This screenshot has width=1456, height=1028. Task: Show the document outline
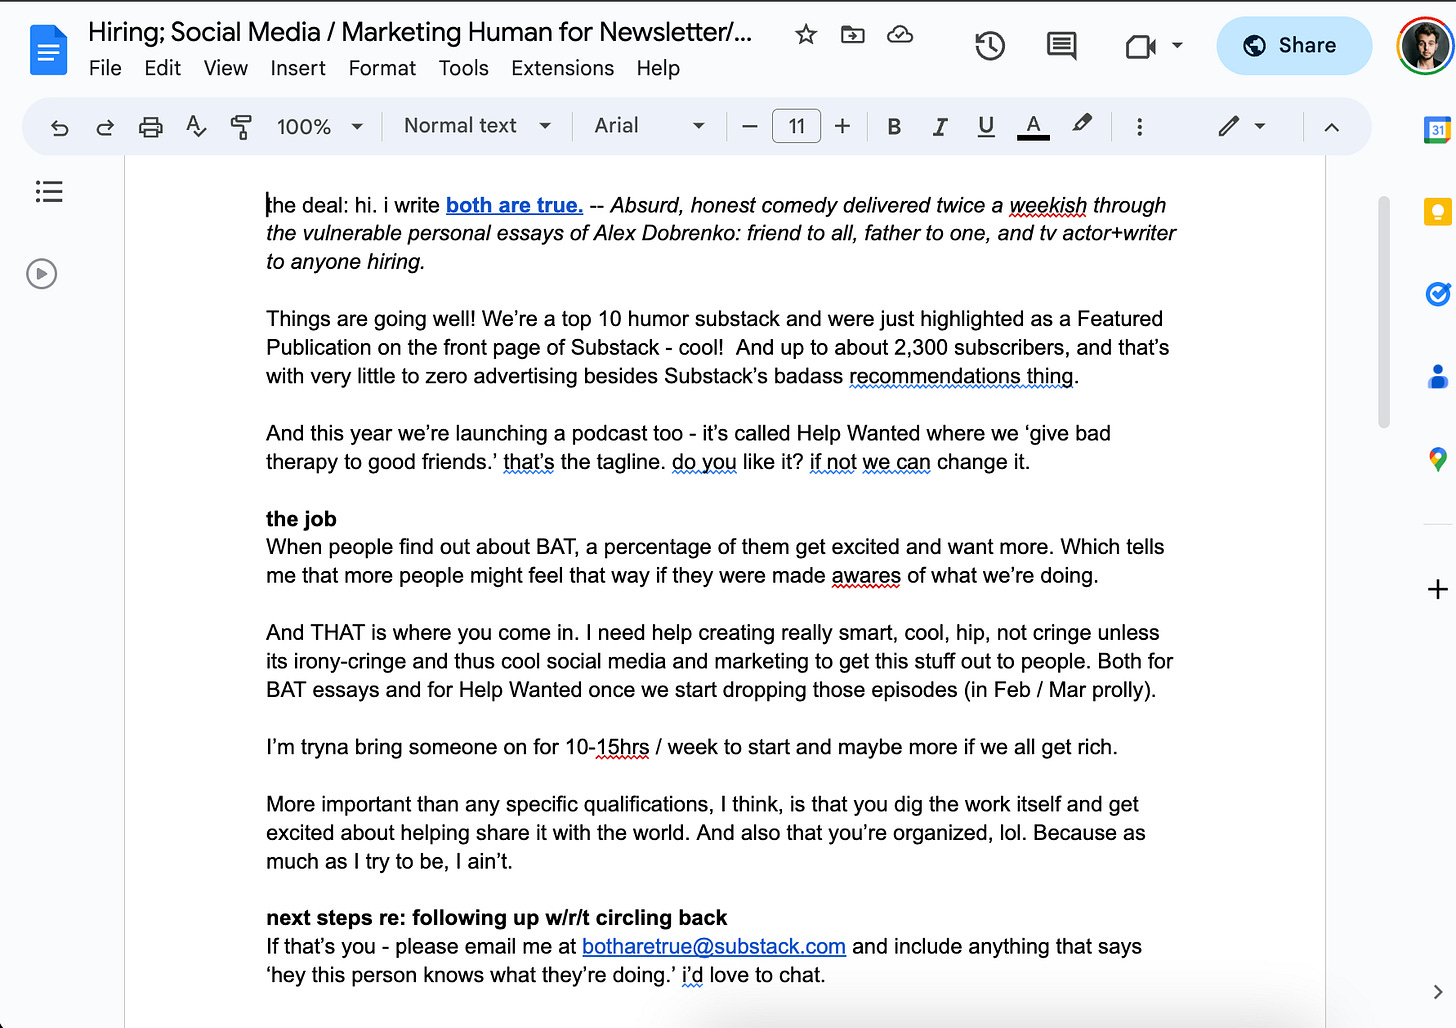click(49, 191)
